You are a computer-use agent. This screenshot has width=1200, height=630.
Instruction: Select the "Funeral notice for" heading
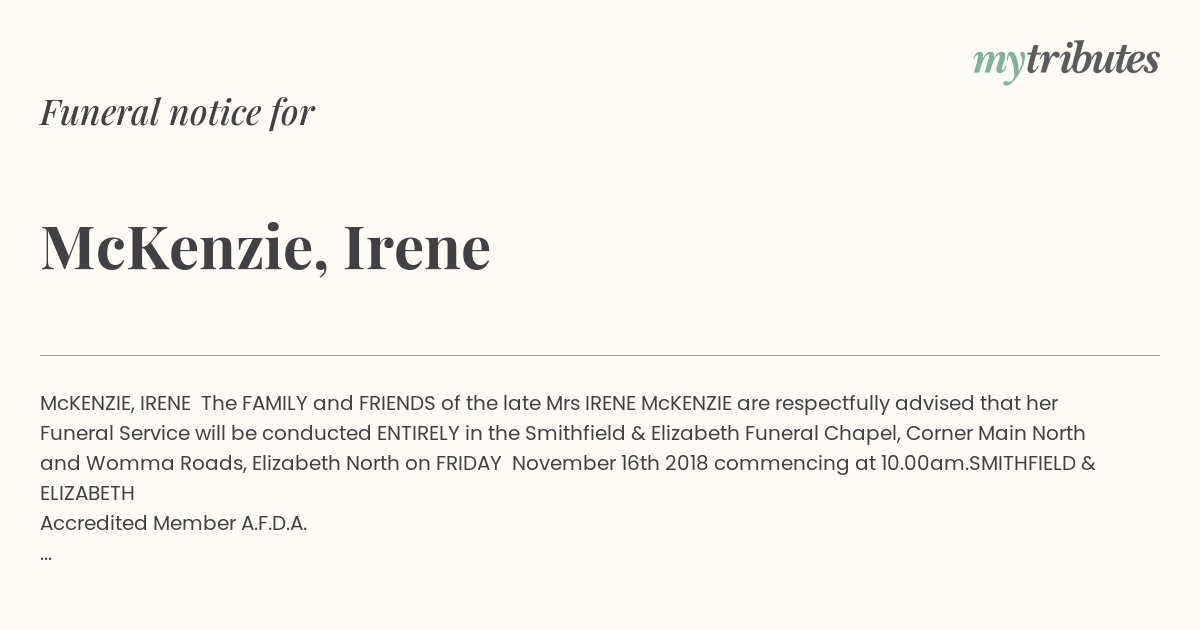[177, 112]
